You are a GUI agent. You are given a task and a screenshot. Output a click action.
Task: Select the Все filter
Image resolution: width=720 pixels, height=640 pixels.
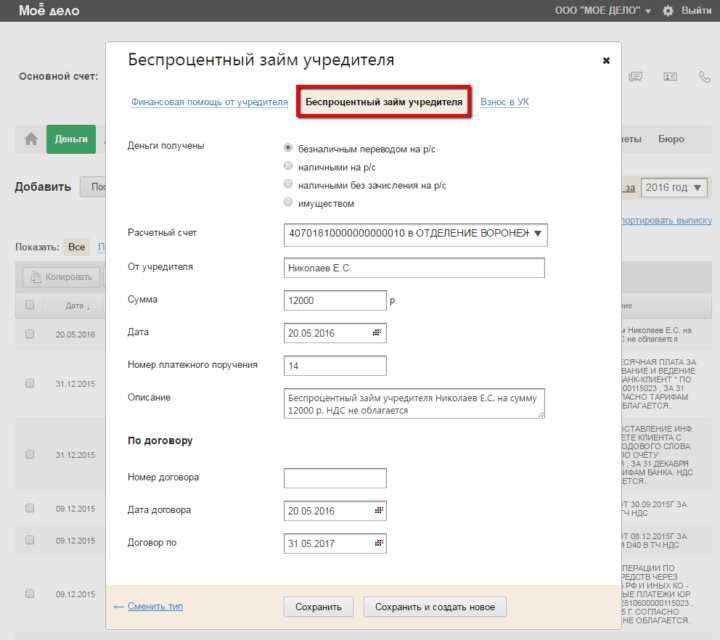pyautogui.click(x=77, y=247)
